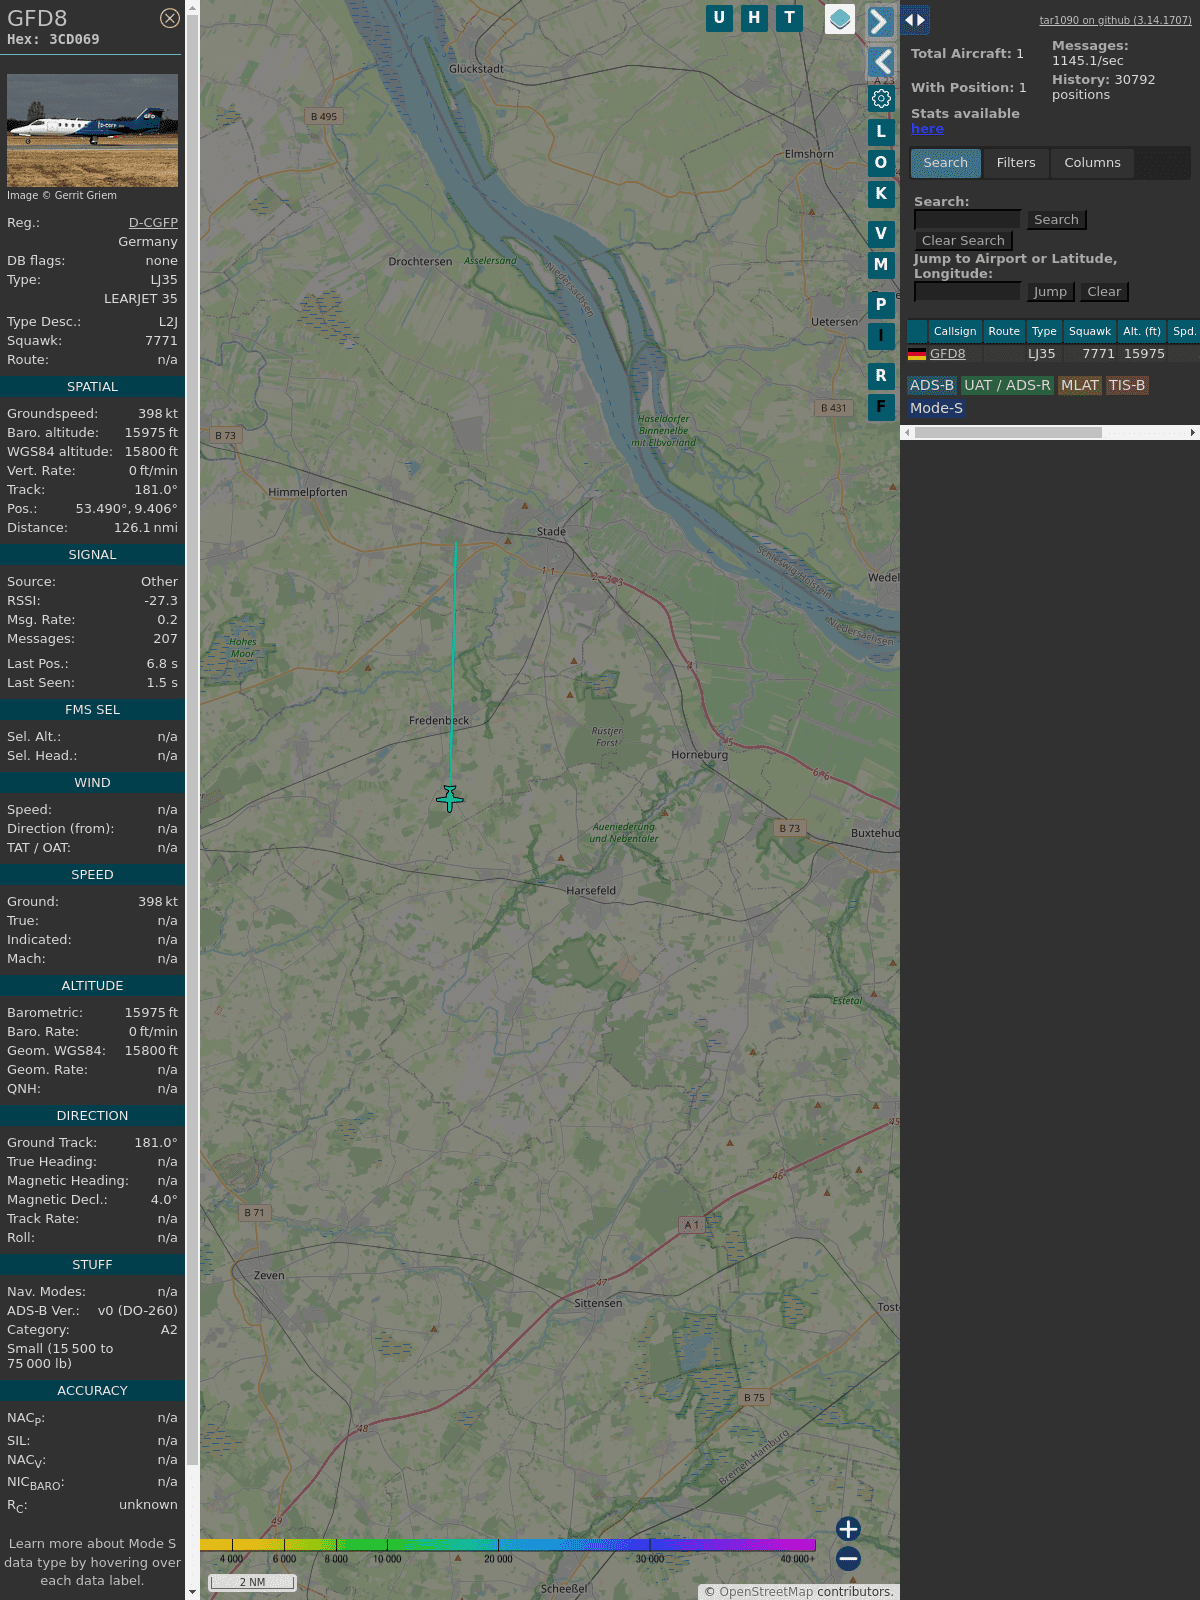Close the GFD8 aircraft info panel
Image resolution: width=1200 pixels, height=1600 pixels.
pos(170,18)
